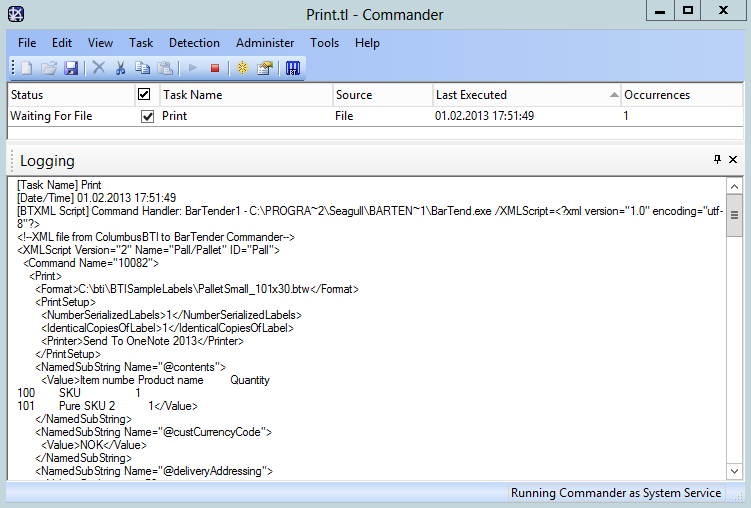Image resolution: width=751 pixels, height=508 pixels.
Task: Click the blue BarTender toolbar icon
Action: [x=293, y=68]
